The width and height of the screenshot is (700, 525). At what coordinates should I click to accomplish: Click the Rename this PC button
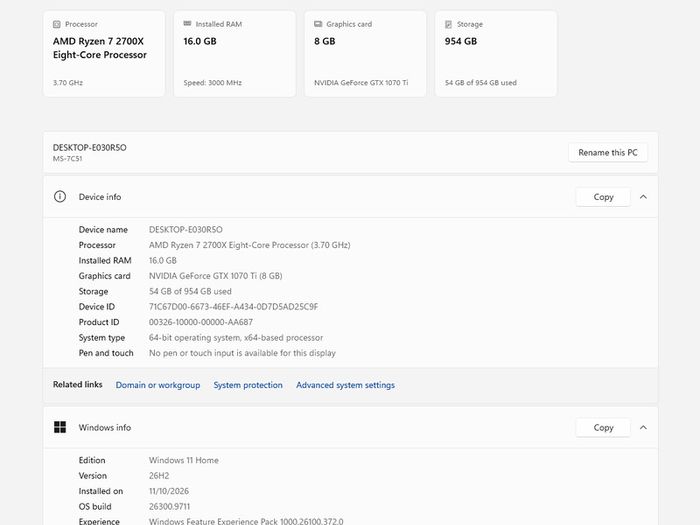click(608, 152)
